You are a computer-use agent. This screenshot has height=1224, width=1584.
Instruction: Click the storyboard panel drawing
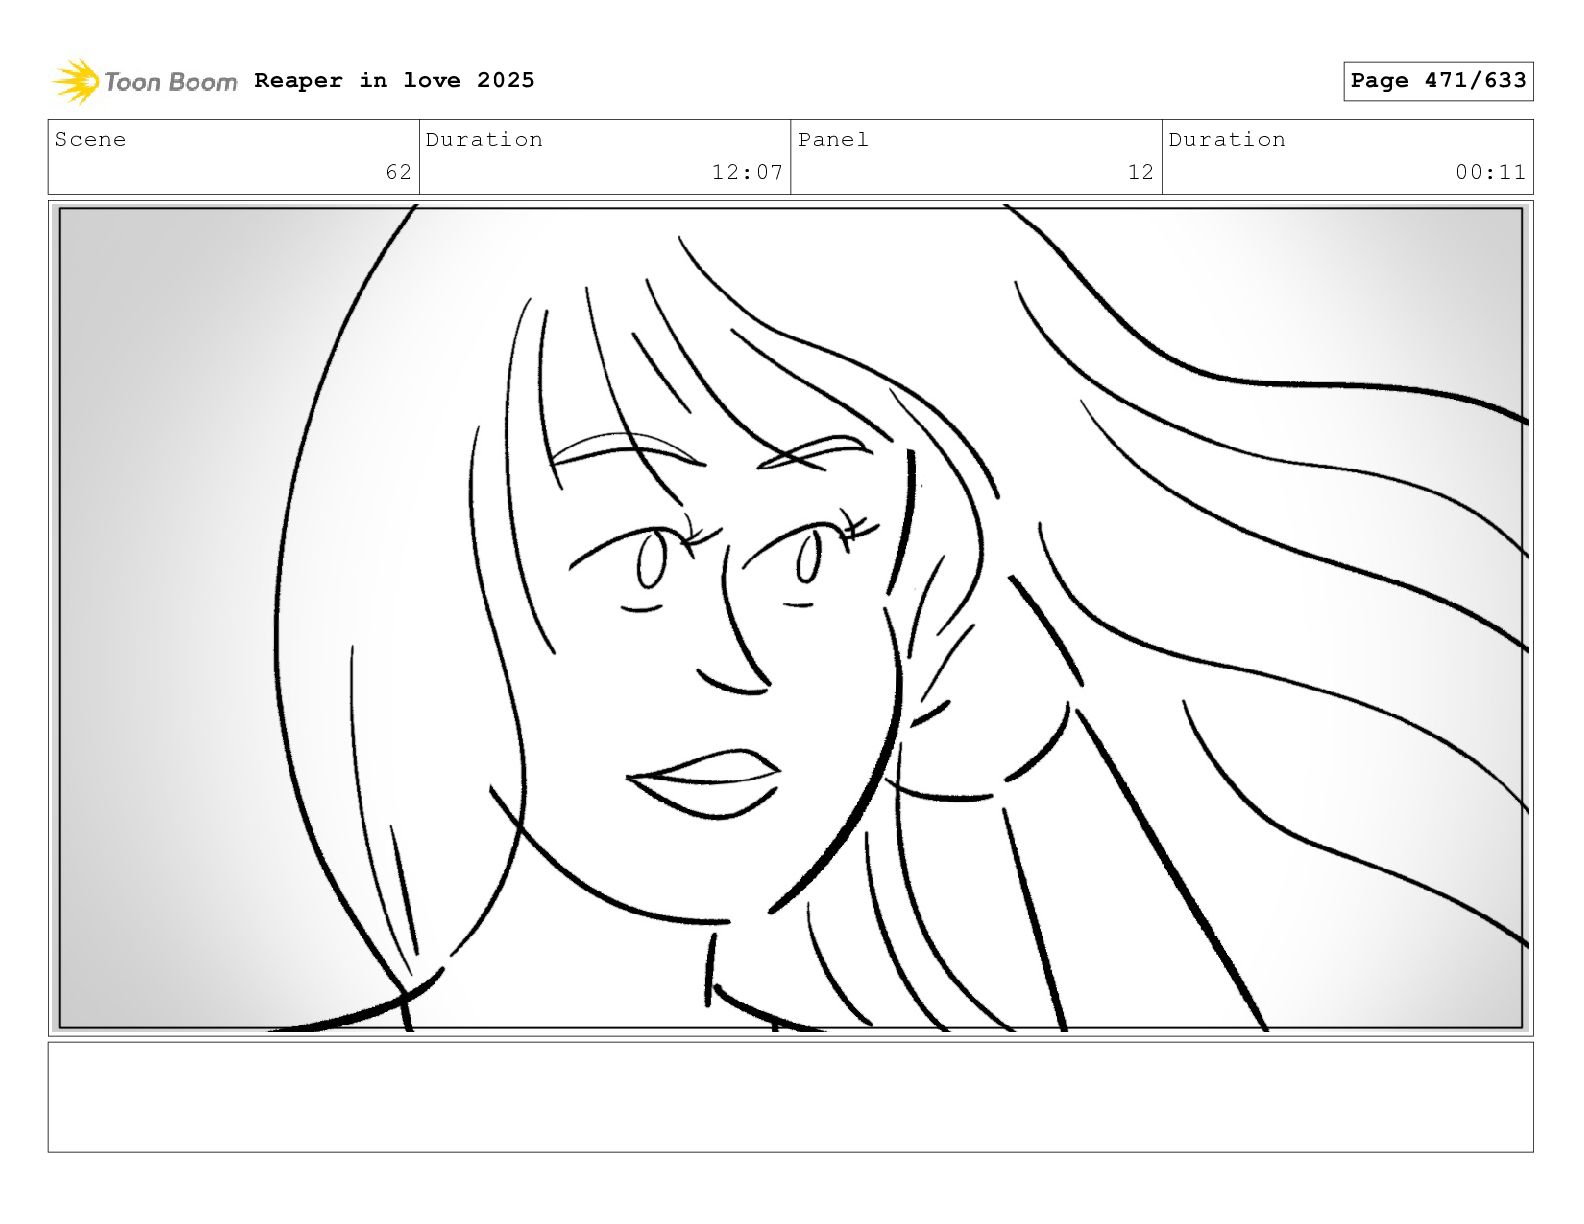(x=790, y=618)
